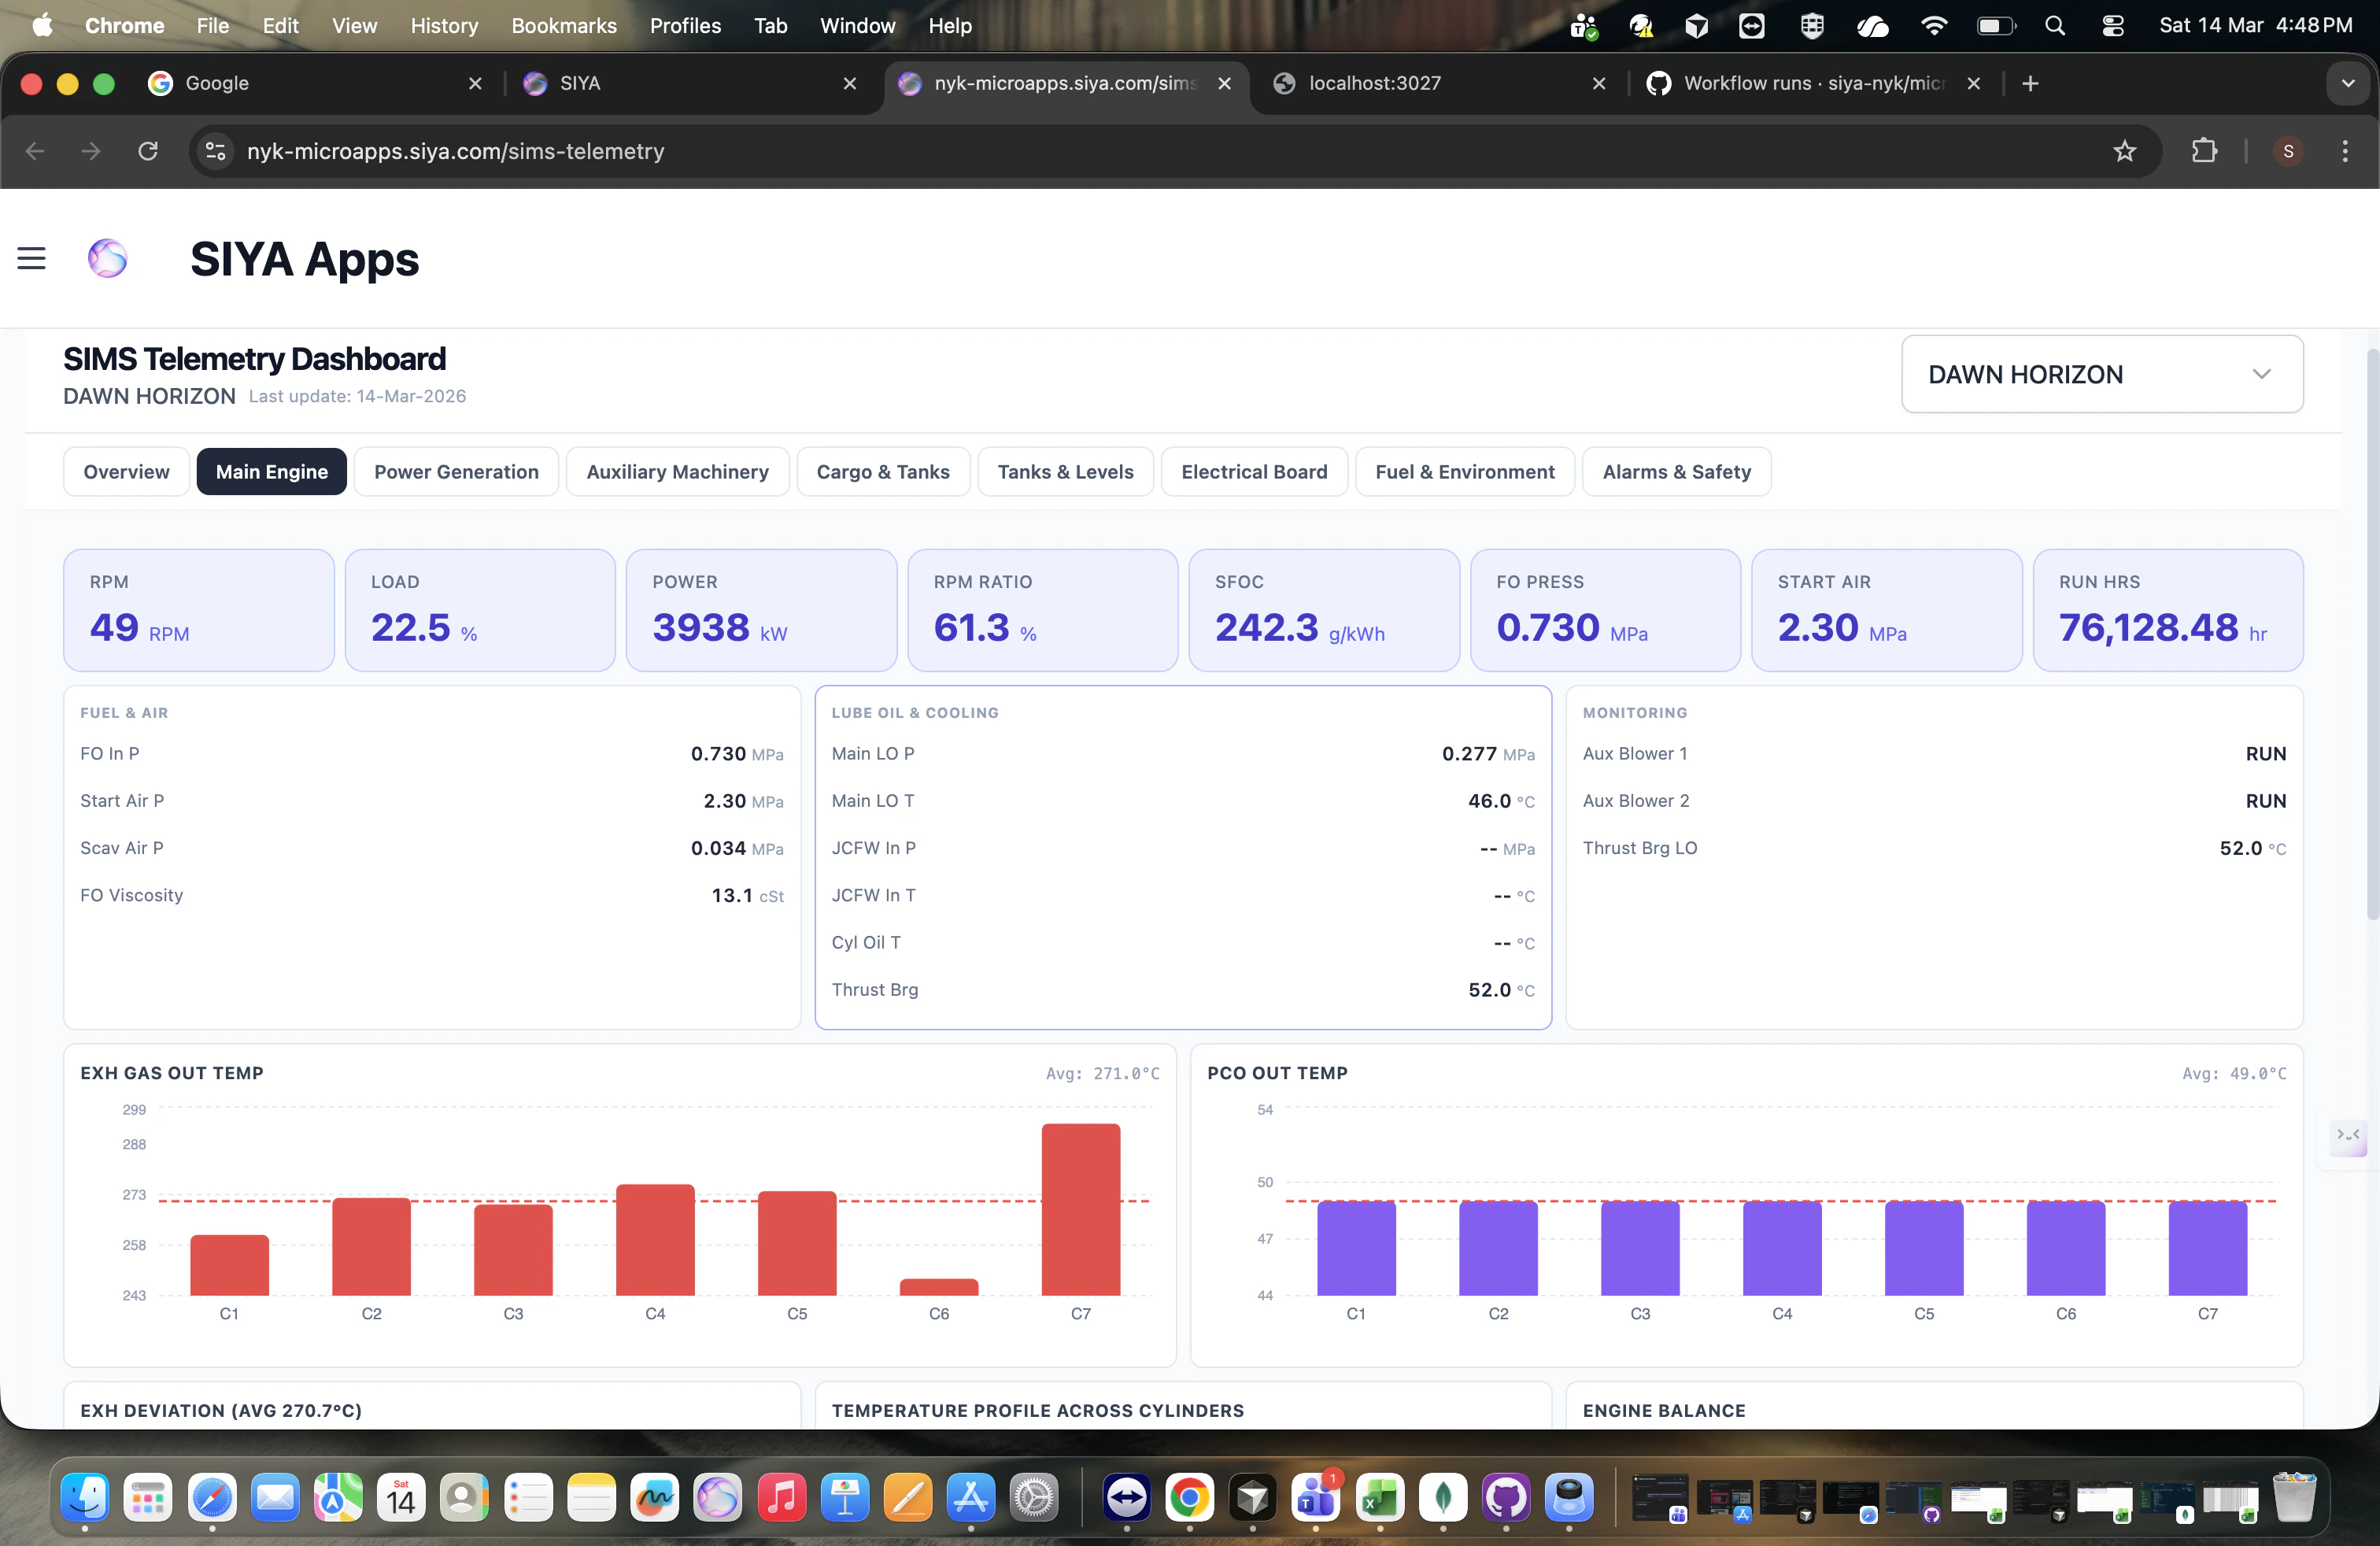Viewport: 2380px width, 1546px height.
Task: Click the SIYA logo icon
Action: (107, 259)
